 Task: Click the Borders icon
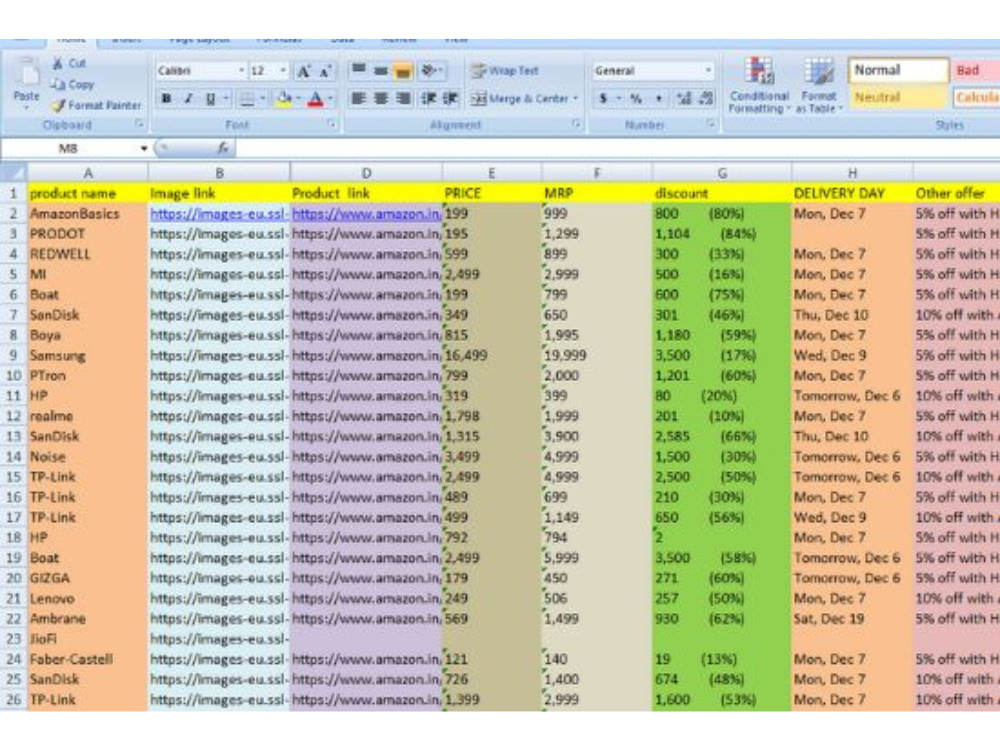click(247, 98)
